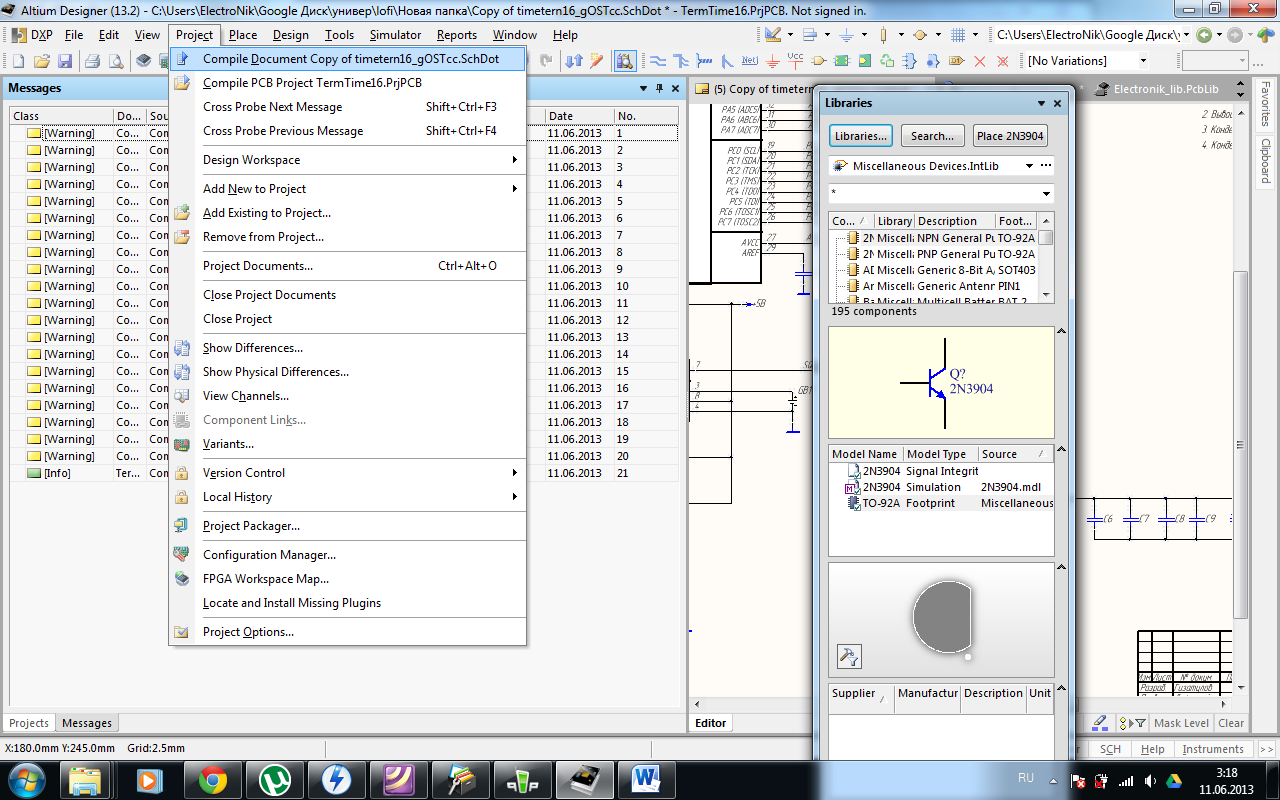Click the green Back navigation arrow
Image resolution: width=1280 pixels, height=800 pixels.
[x=1204, y=35]
